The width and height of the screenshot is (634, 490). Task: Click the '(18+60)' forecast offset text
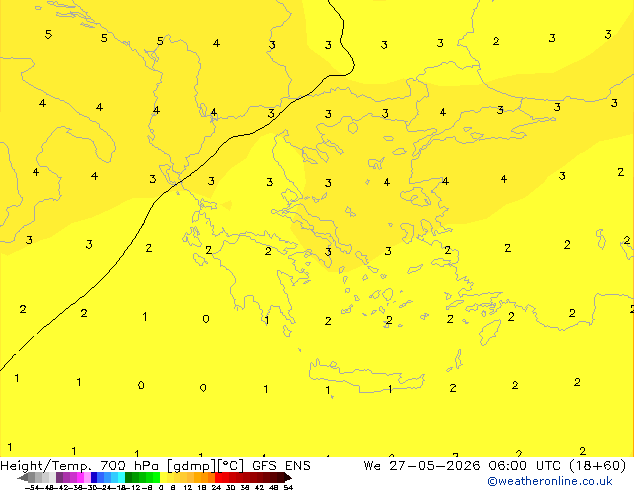tap(598, 466)
